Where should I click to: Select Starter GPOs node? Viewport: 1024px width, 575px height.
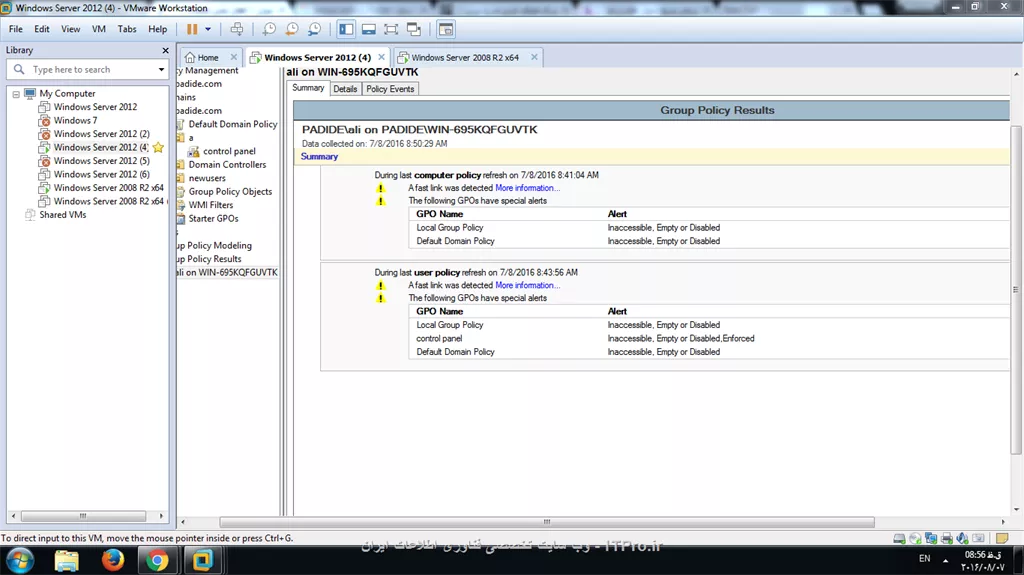(x=213, y=218)
